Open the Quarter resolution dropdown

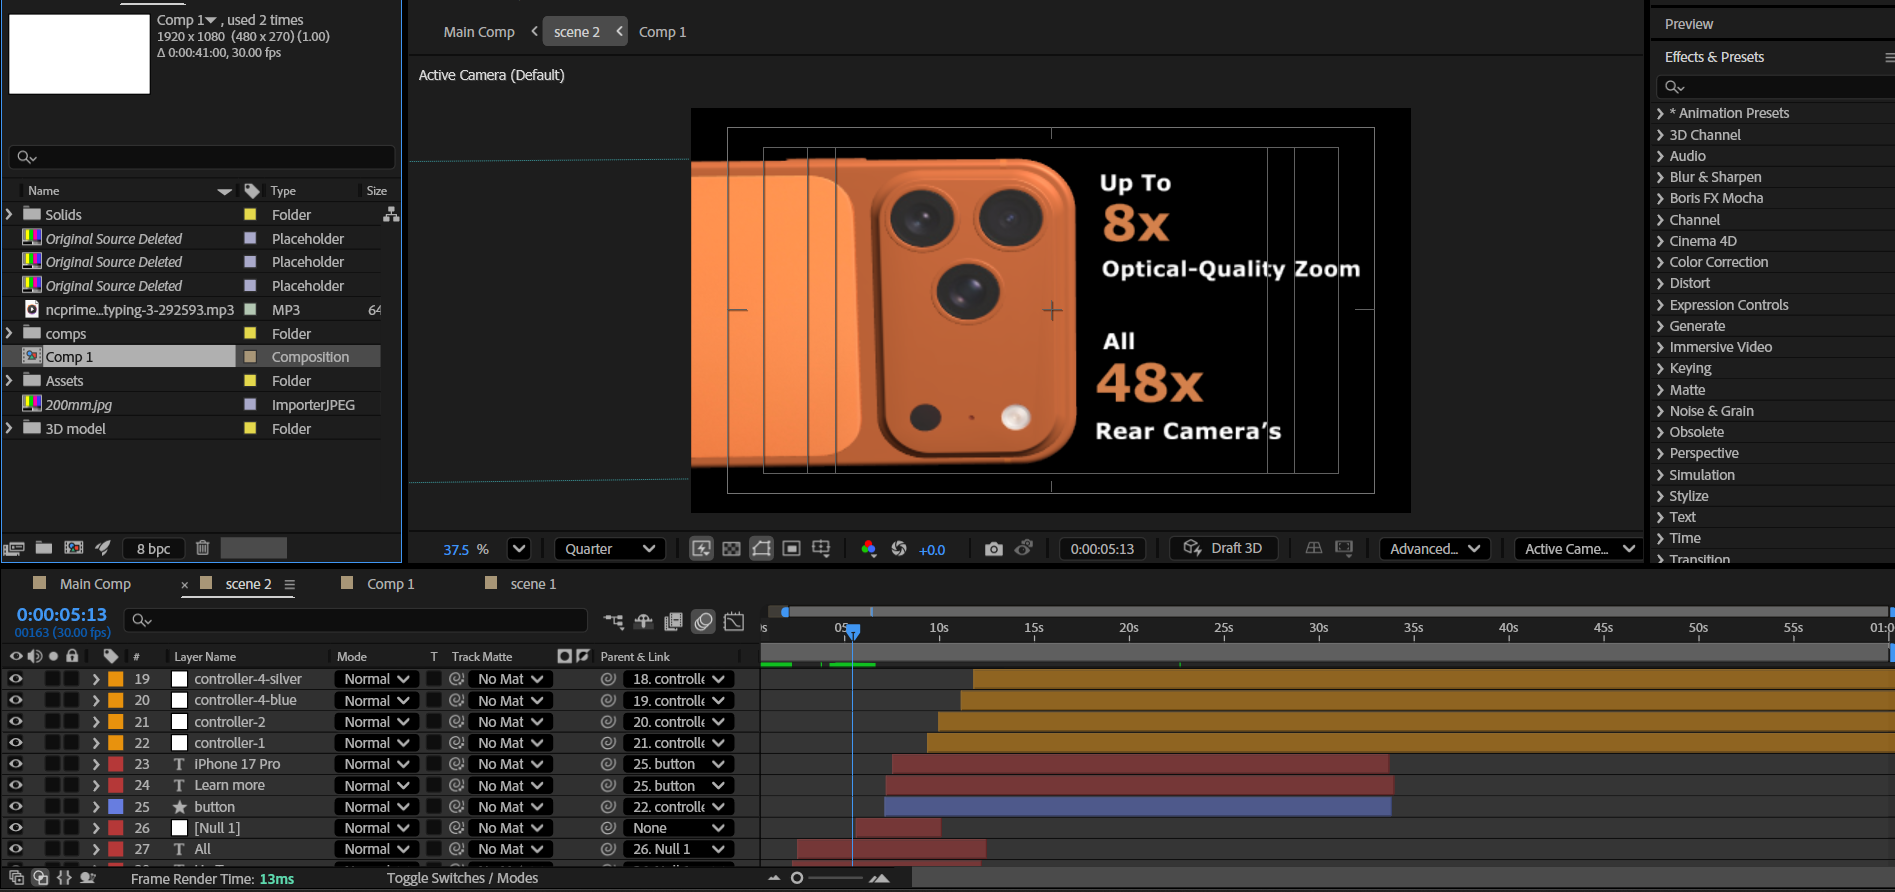(610, 549)
